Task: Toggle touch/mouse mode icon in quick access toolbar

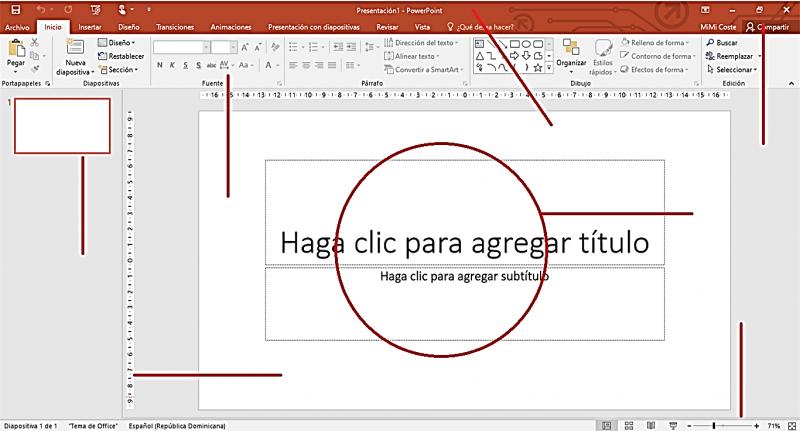Action: [122, 10]
